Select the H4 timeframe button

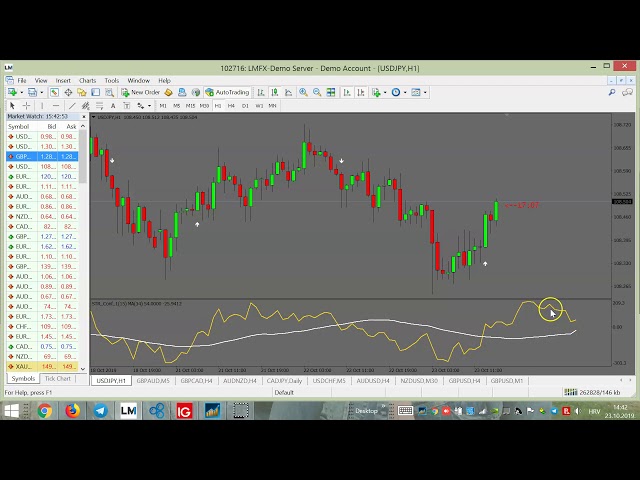(x=231, y=105)
